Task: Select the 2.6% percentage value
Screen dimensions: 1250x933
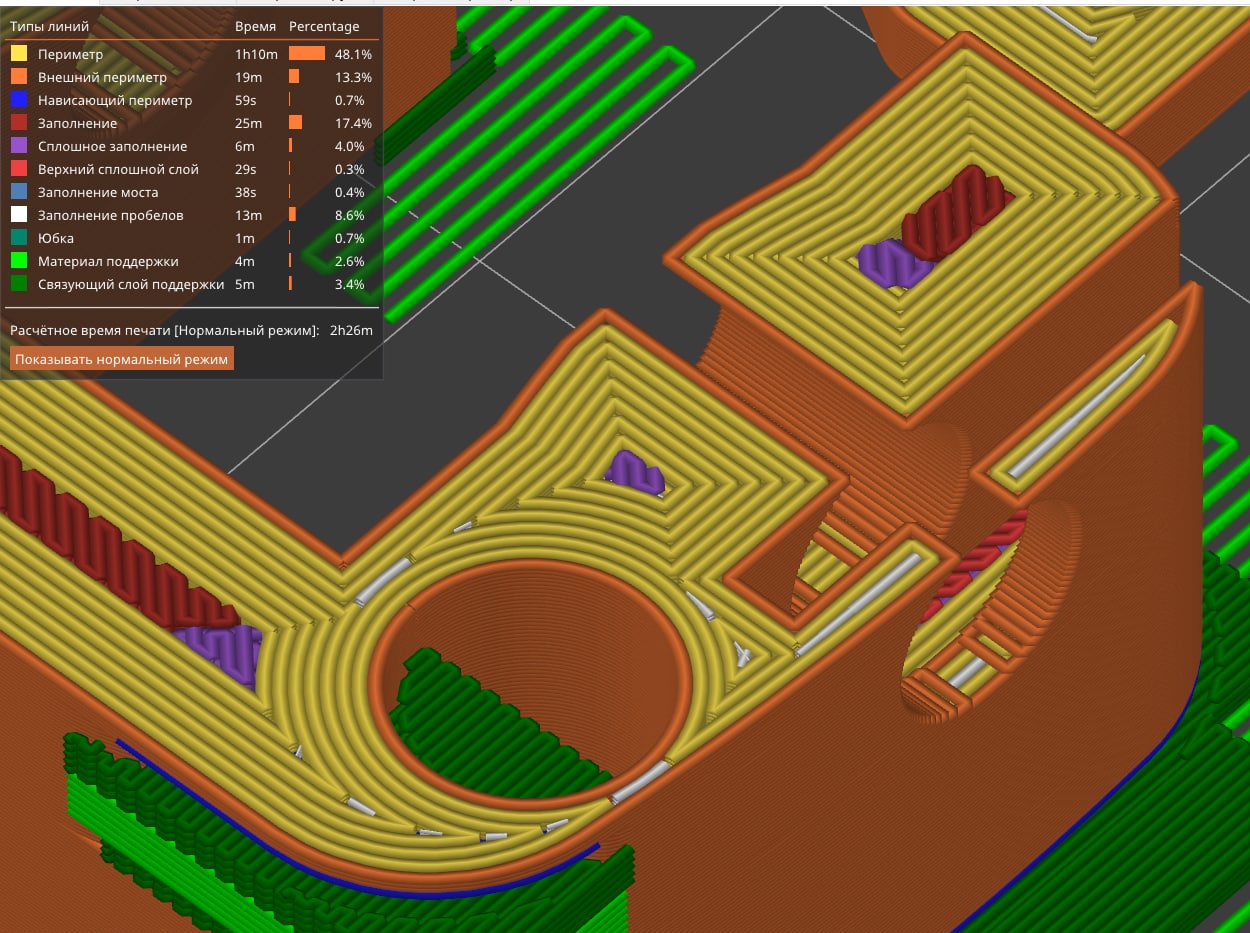Action: [x=350, y=261]
